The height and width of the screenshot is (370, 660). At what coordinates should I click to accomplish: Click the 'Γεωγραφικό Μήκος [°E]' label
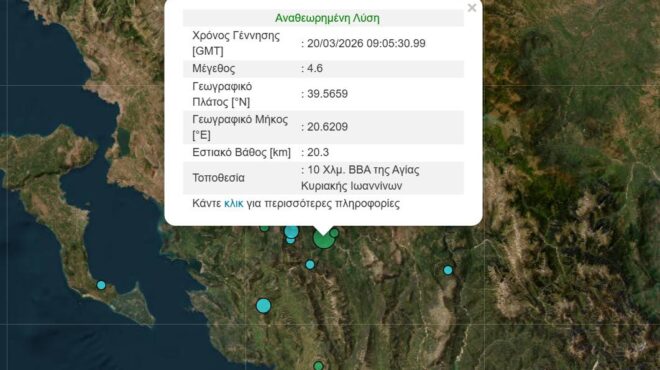point(240,127)
